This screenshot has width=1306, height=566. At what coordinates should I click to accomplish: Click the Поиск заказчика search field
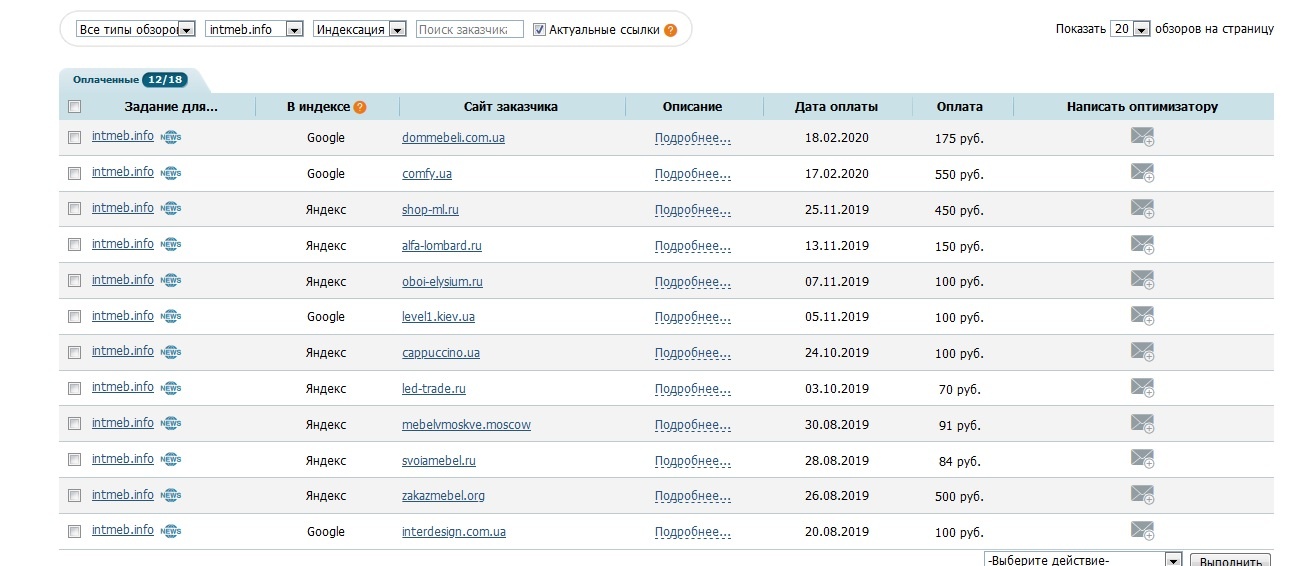click(x=469, y=30)
